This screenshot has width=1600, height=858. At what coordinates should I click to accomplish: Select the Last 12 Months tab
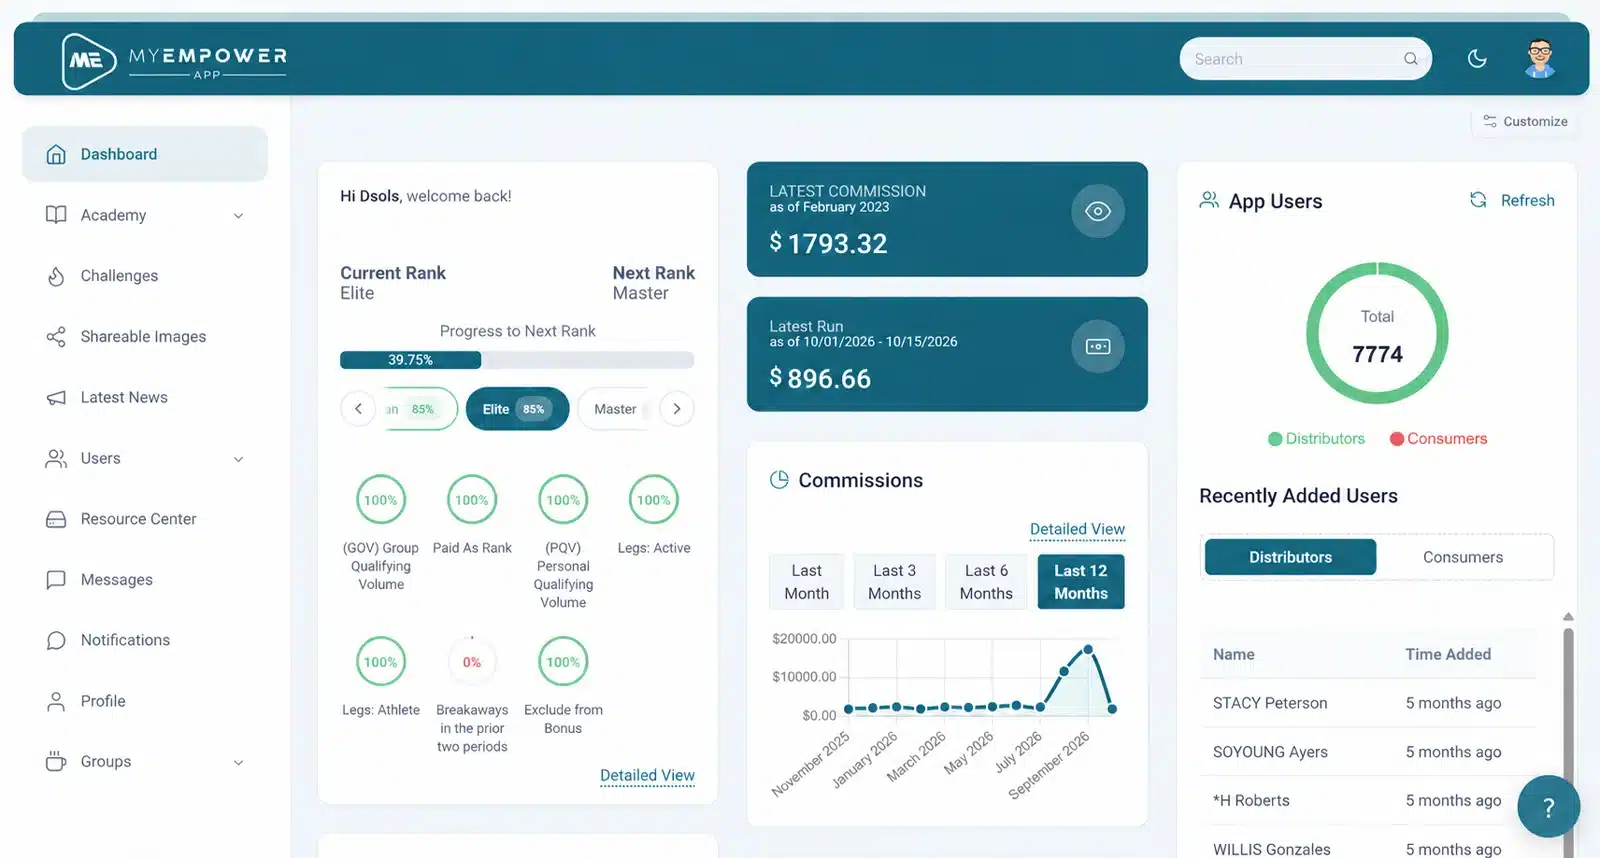pos(1081,582)
